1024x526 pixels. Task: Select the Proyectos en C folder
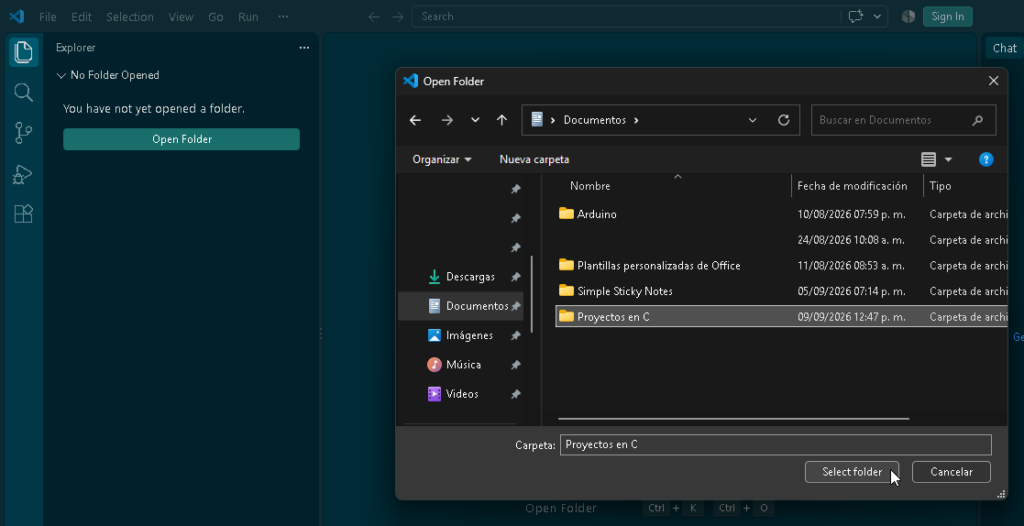click(x=781, y=317)
